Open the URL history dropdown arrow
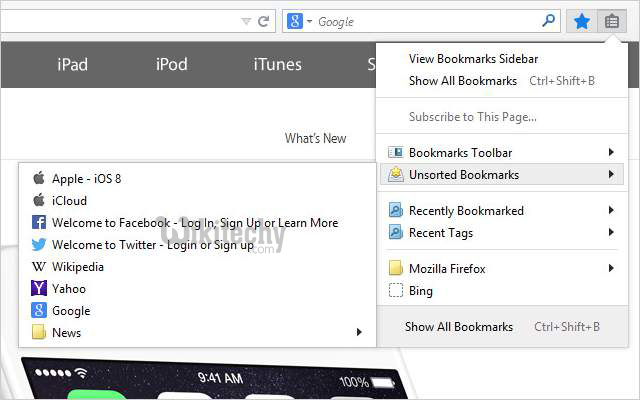Viewport: 640px width, 400px height. pos(246,21)
